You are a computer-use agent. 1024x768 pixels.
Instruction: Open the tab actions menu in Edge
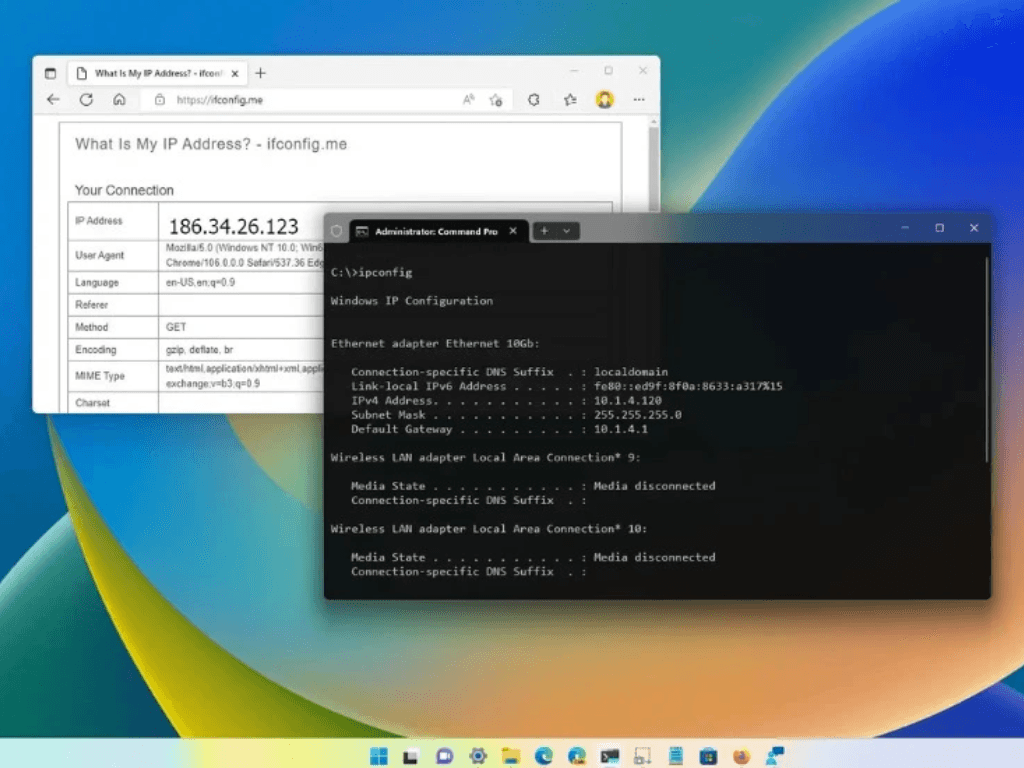coord(51,73)
